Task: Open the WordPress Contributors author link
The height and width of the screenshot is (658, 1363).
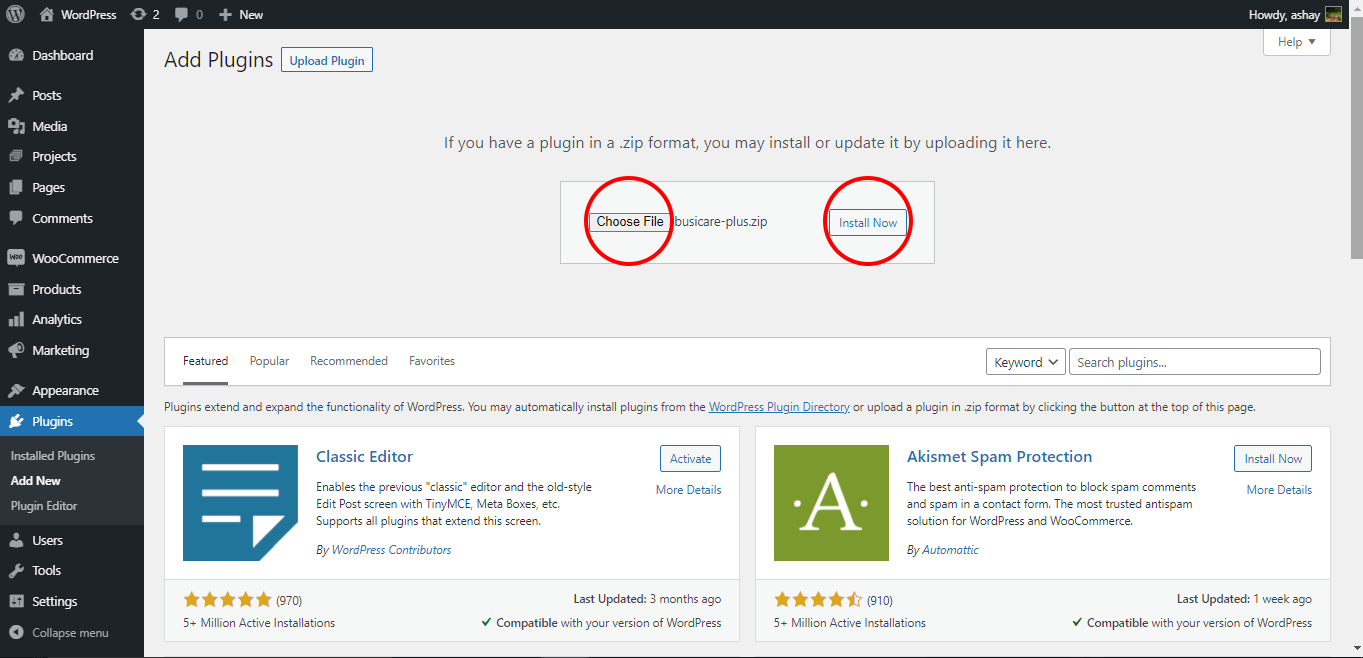Action: pos(391,550)
